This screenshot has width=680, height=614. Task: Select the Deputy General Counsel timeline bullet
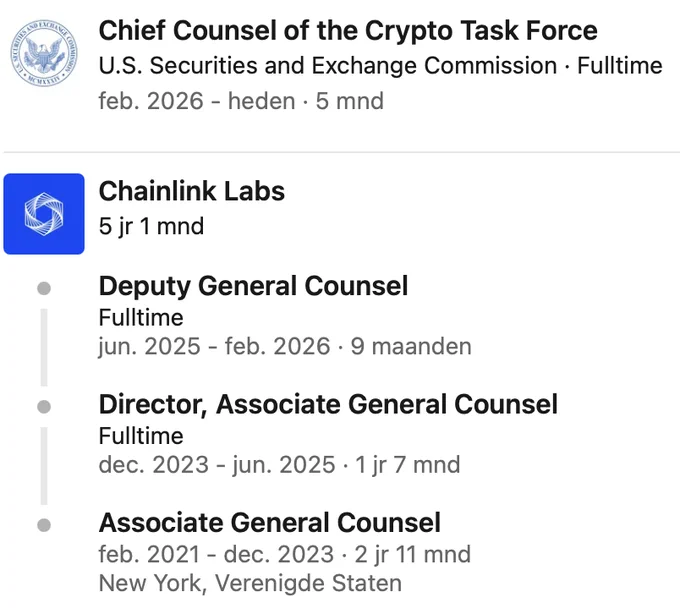44,288
